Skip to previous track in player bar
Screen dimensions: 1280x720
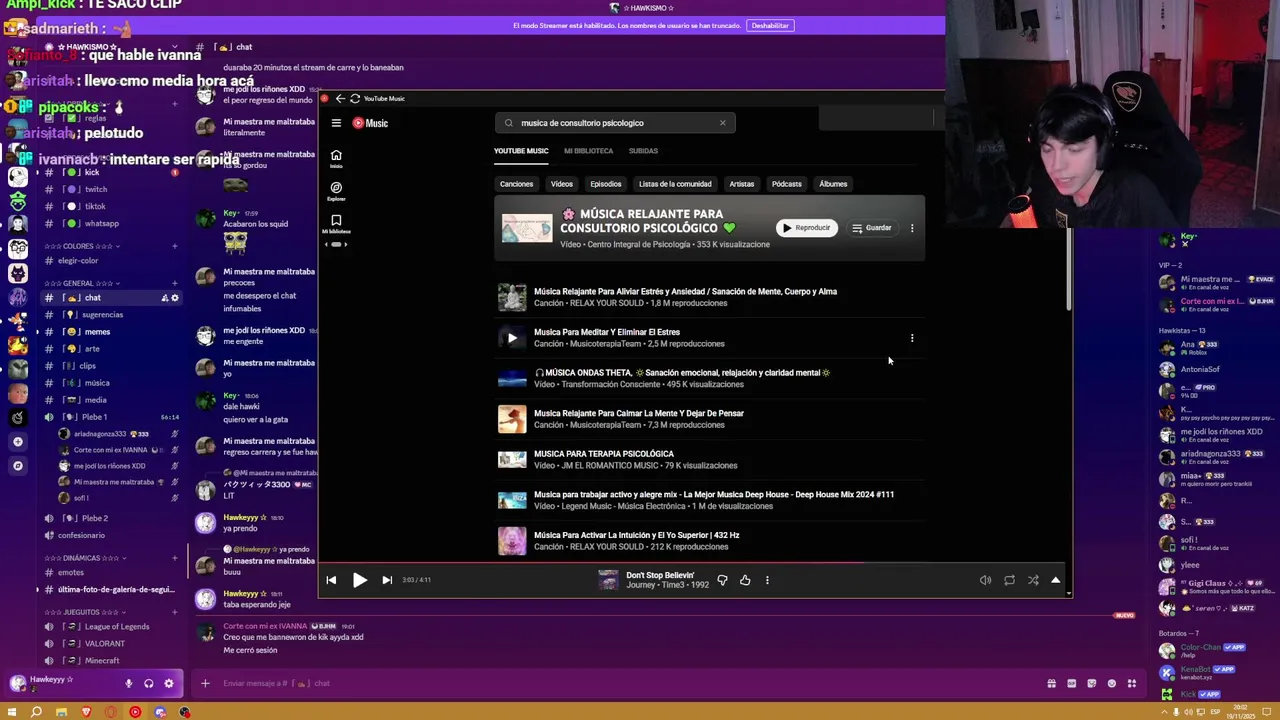(x=331, y=580)
